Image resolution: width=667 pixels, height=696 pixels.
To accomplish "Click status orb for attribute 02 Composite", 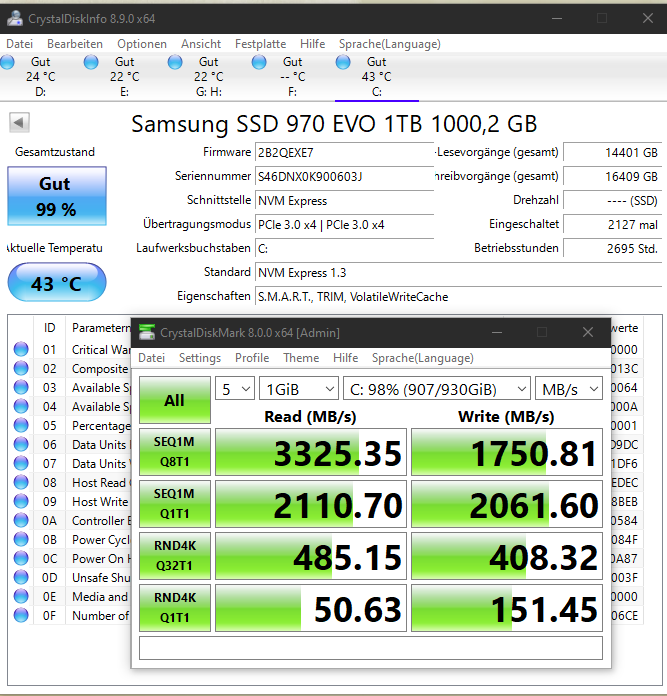I will [x=21, y=368].
